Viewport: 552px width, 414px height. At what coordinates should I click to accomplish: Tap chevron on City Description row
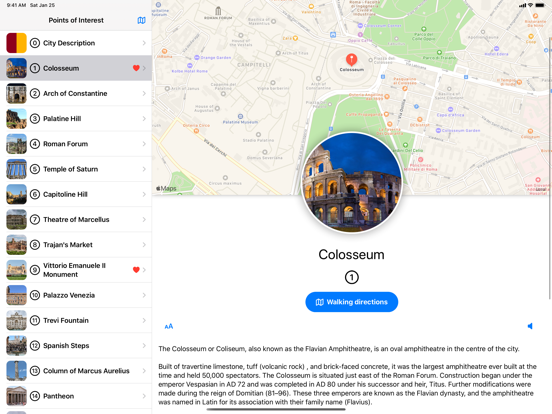click(x=144, y=43)
